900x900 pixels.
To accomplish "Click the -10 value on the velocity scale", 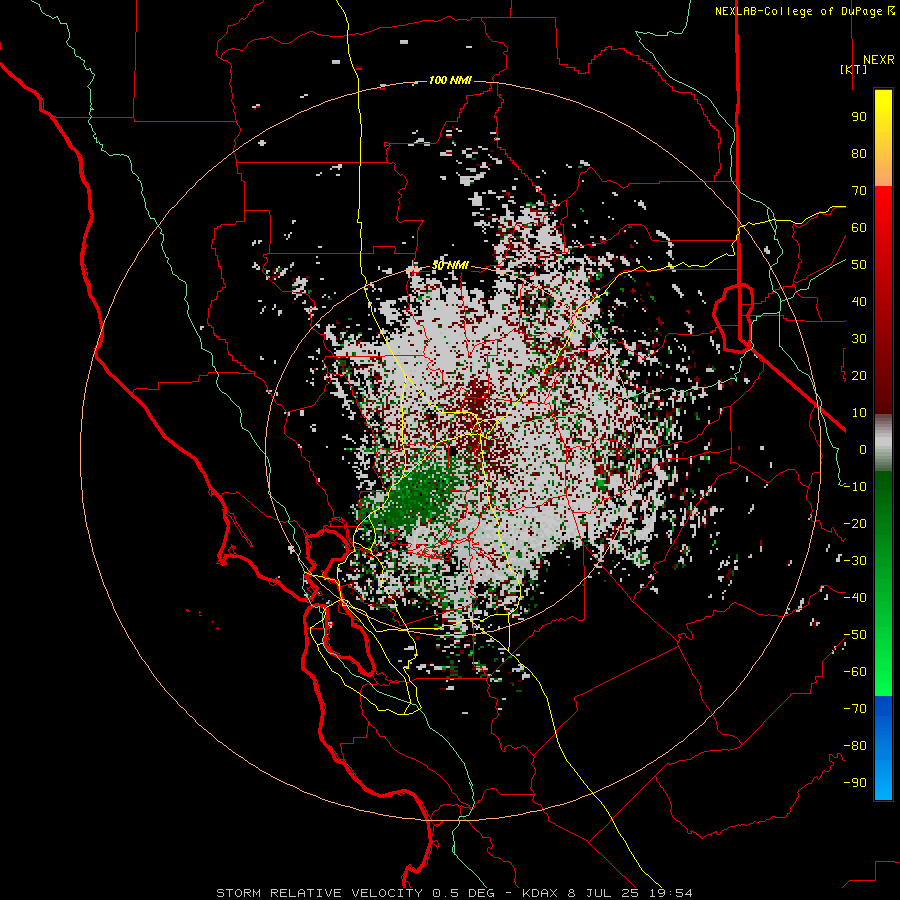I will point(855,487).
